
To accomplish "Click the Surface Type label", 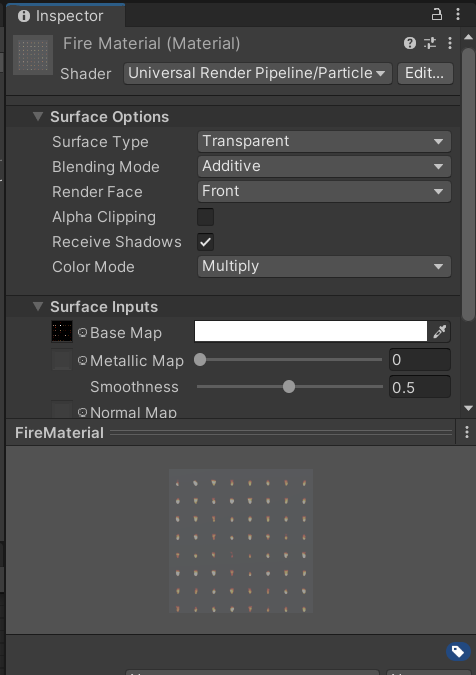I will 100,142.
